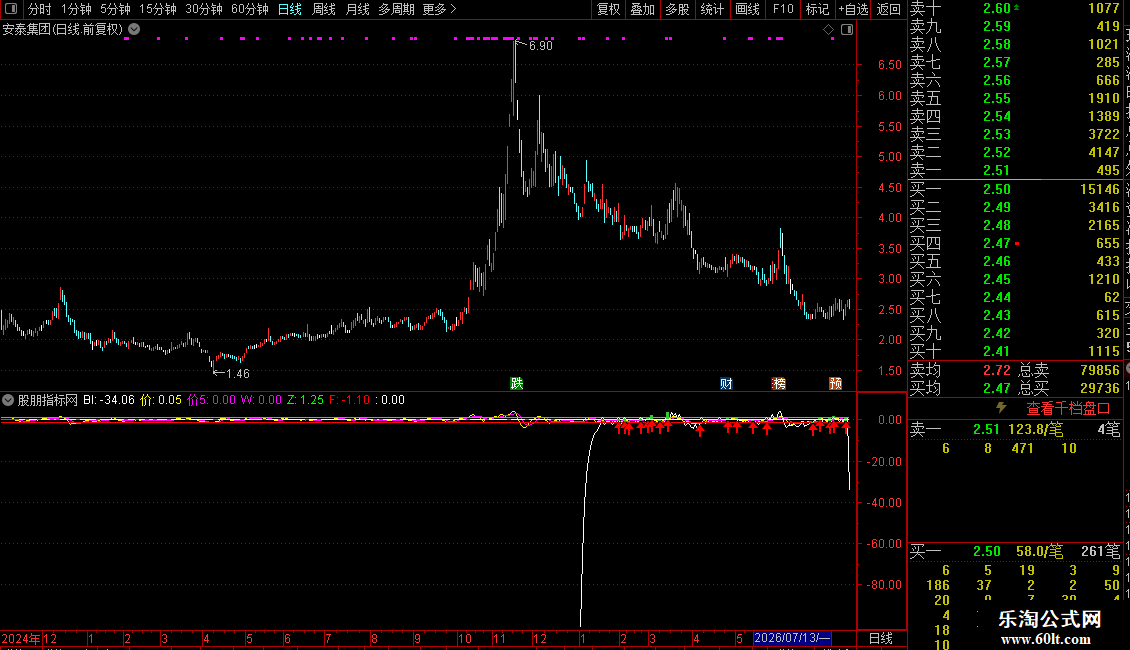Select the 买四 2.47 row
Viewport: 1130px width, 650px height.
click(x=1015, y=243)
